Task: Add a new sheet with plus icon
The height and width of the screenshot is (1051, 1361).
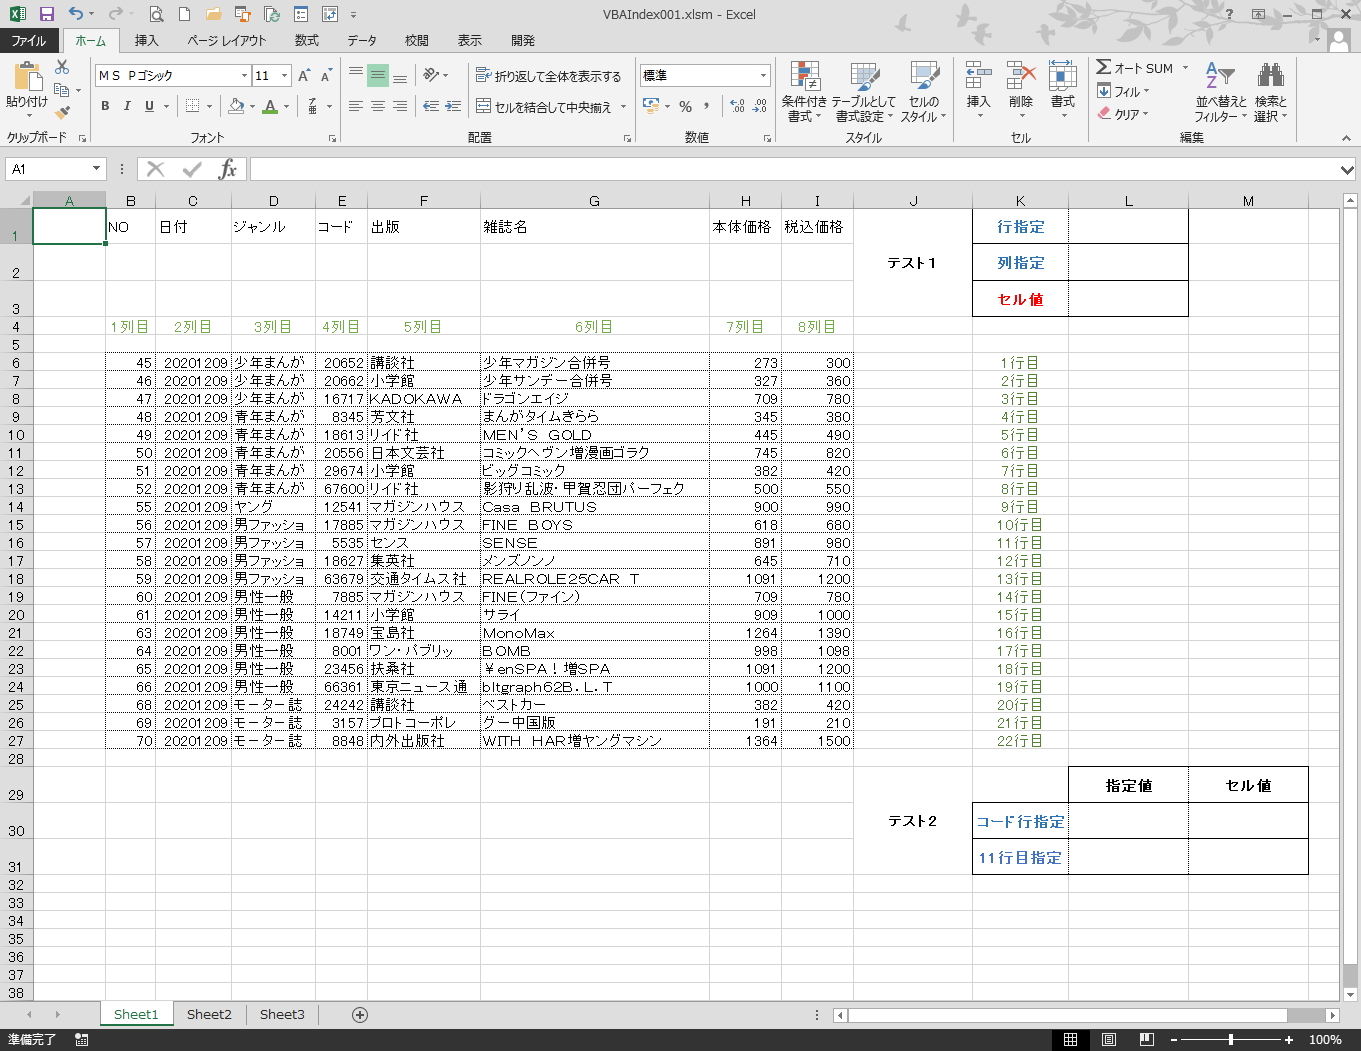Action: pos(360,1015)
